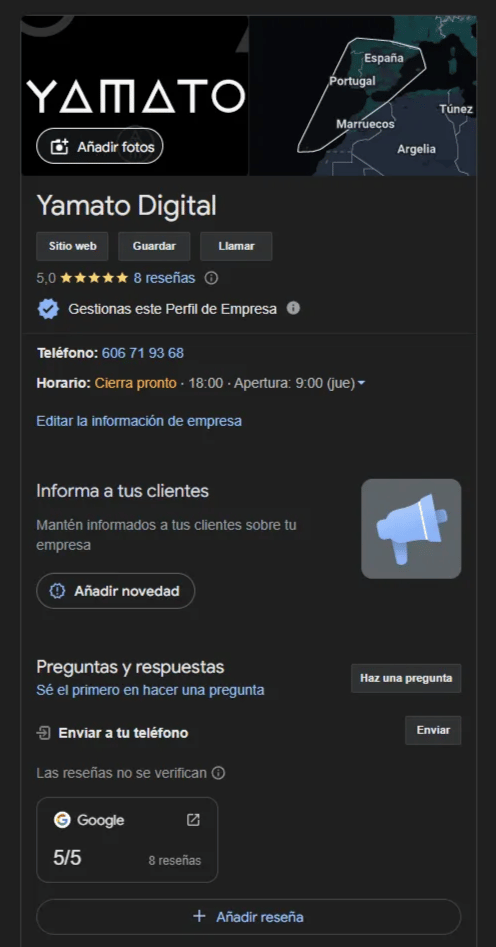496x947 pixels.
Task: Click the Llamar button
Action: coord(236,246)
